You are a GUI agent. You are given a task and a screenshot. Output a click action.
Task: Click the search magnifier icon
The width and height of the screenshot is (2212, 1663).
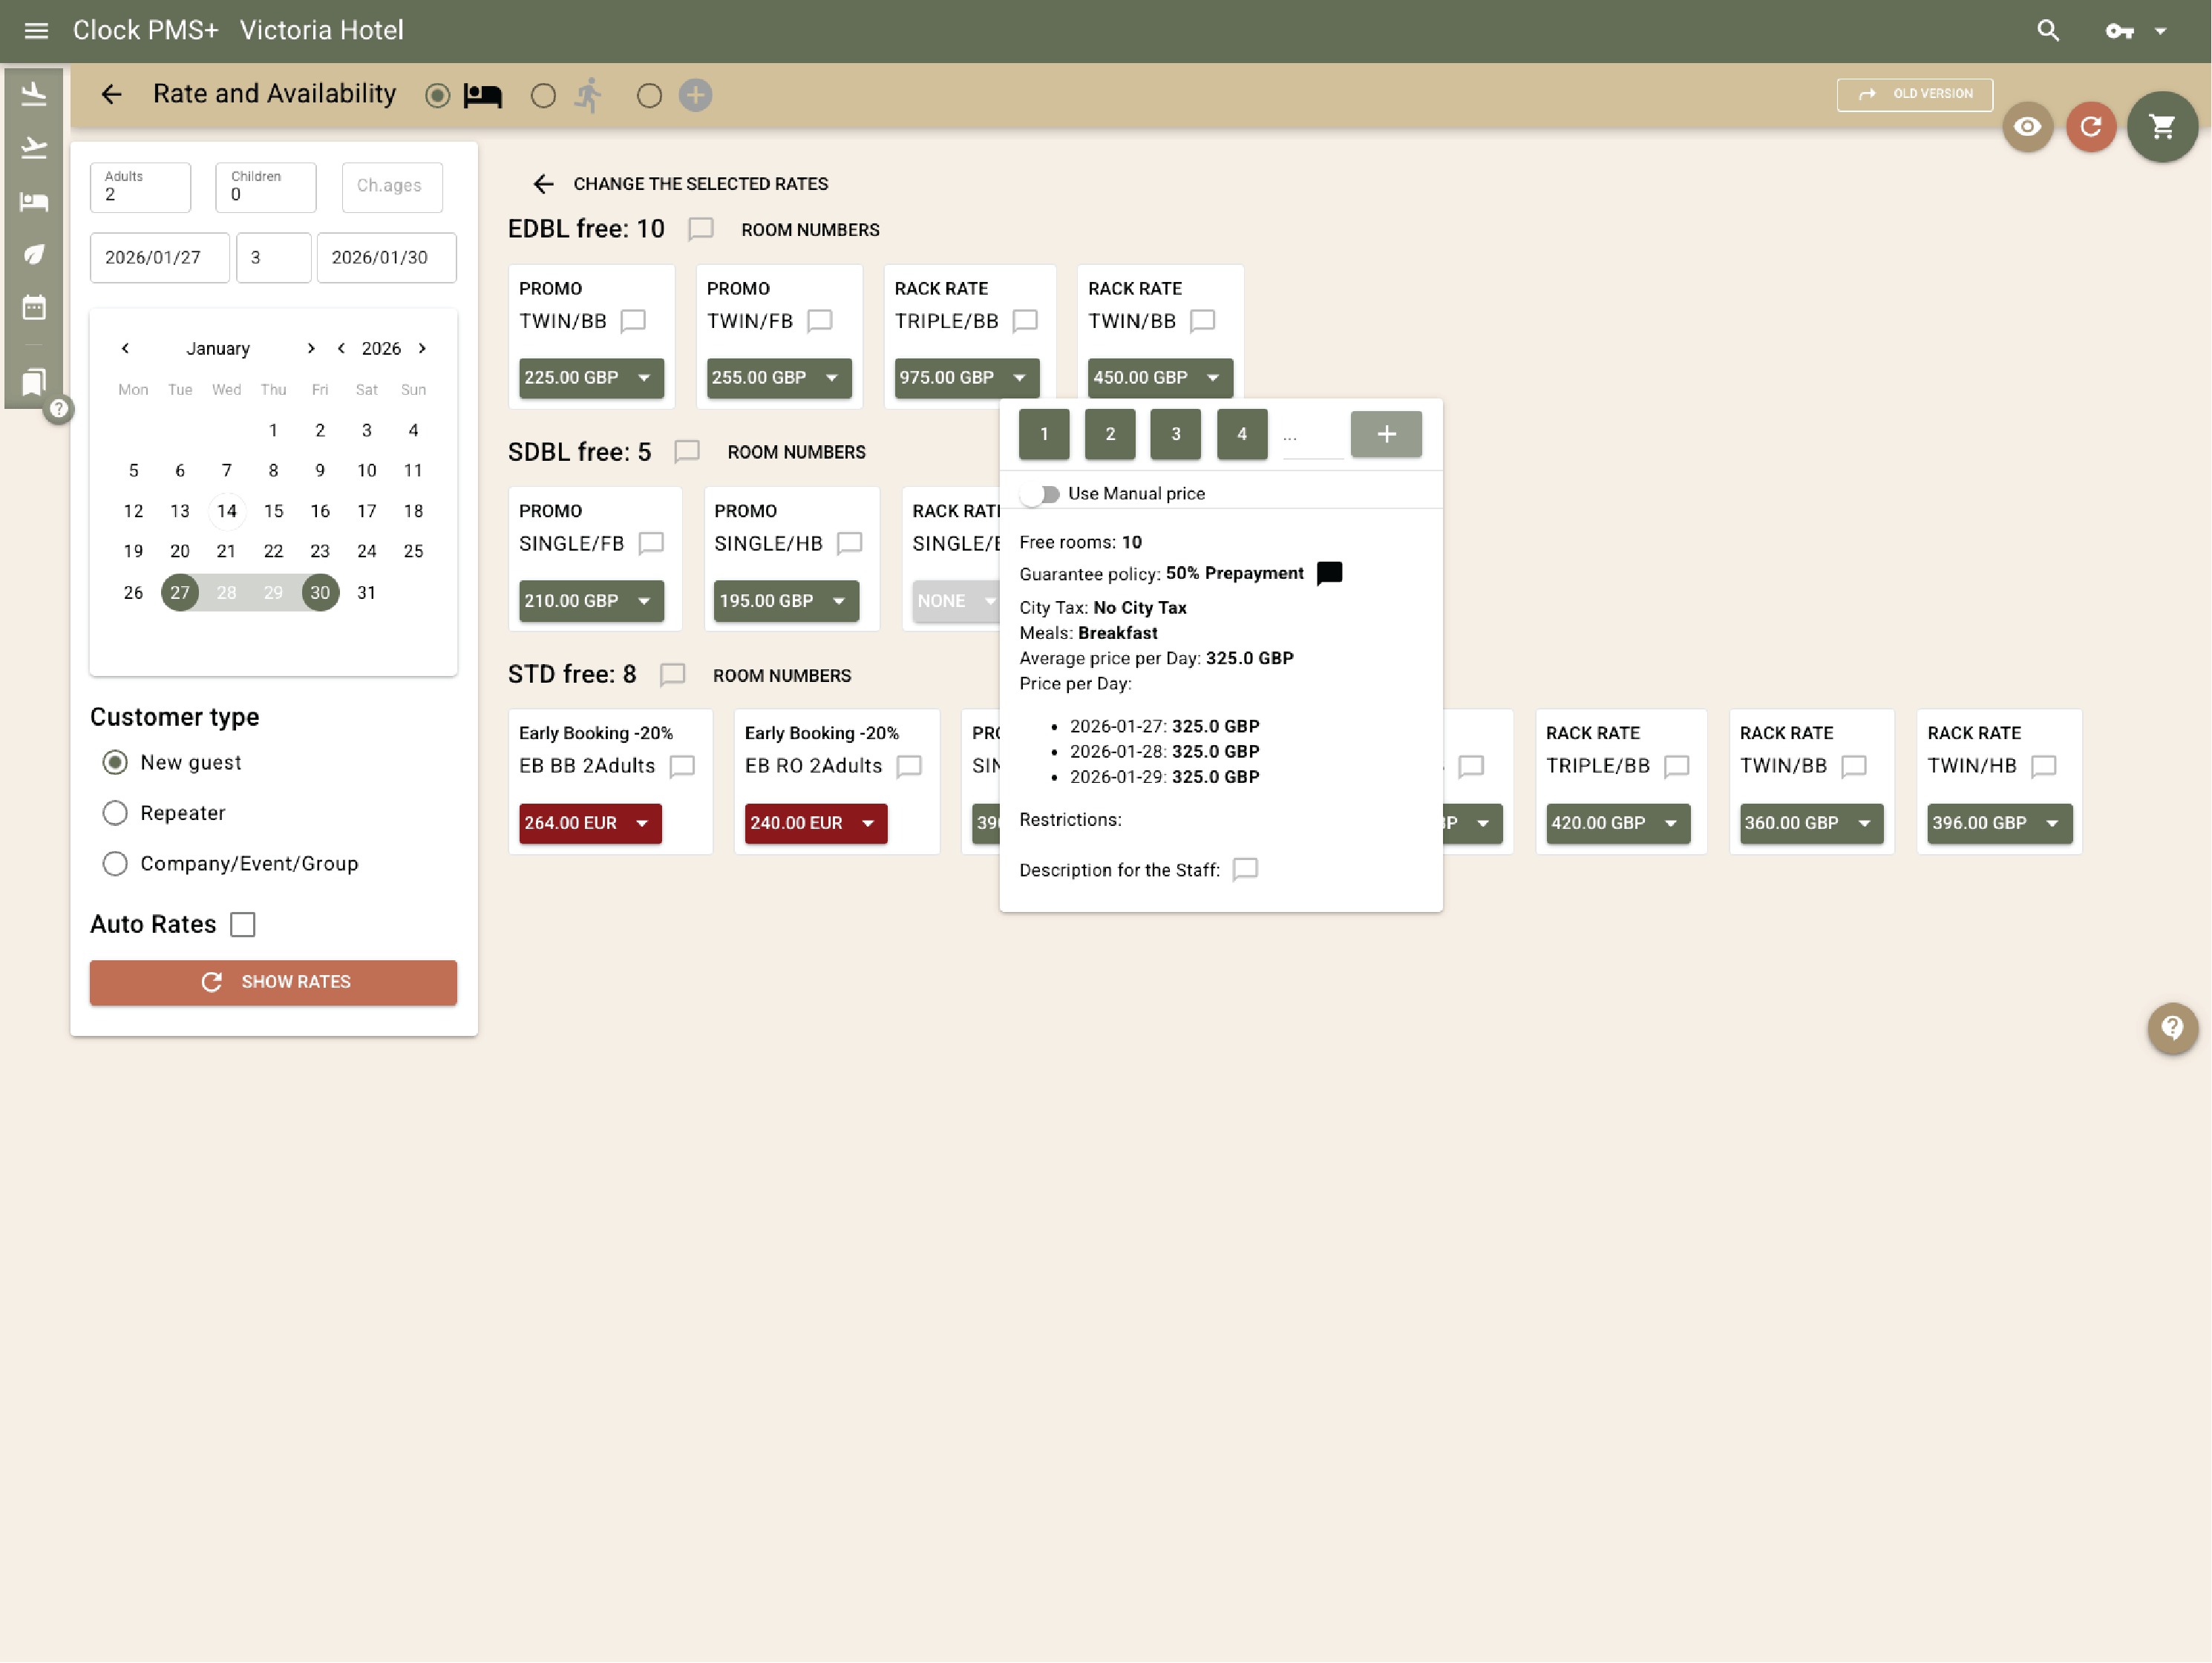pyautogui.click(x=2047, y=31)
